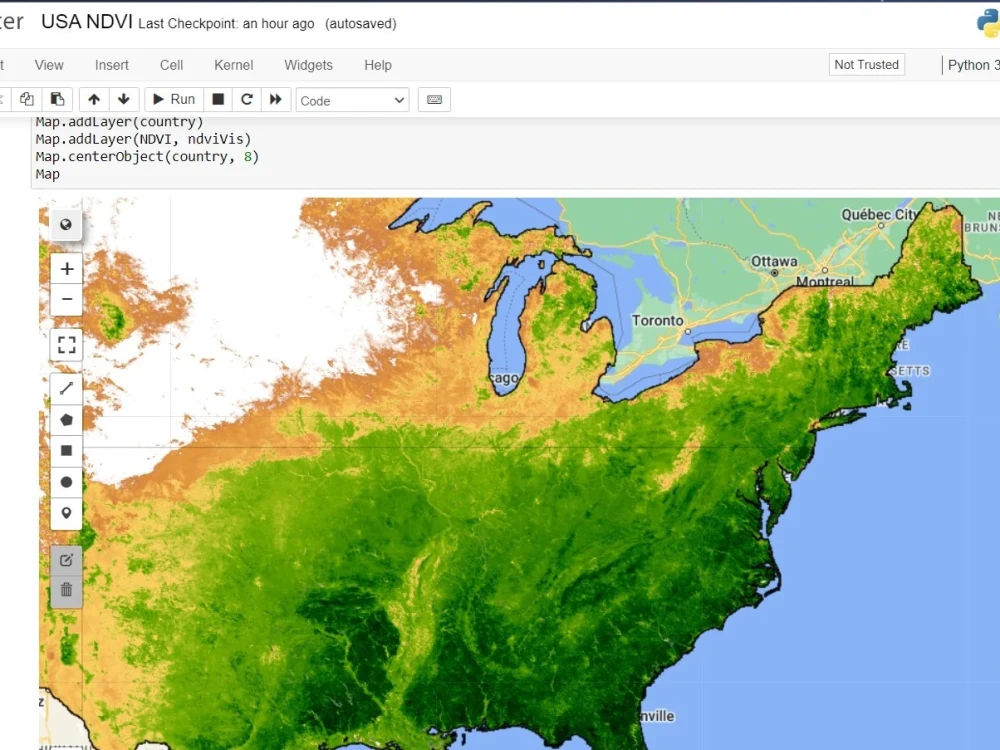Image resolution: width=1000 pixels, height=750 pixels.
Task: Restart kernel and run all with fast-forward icon
Action: 274,99
